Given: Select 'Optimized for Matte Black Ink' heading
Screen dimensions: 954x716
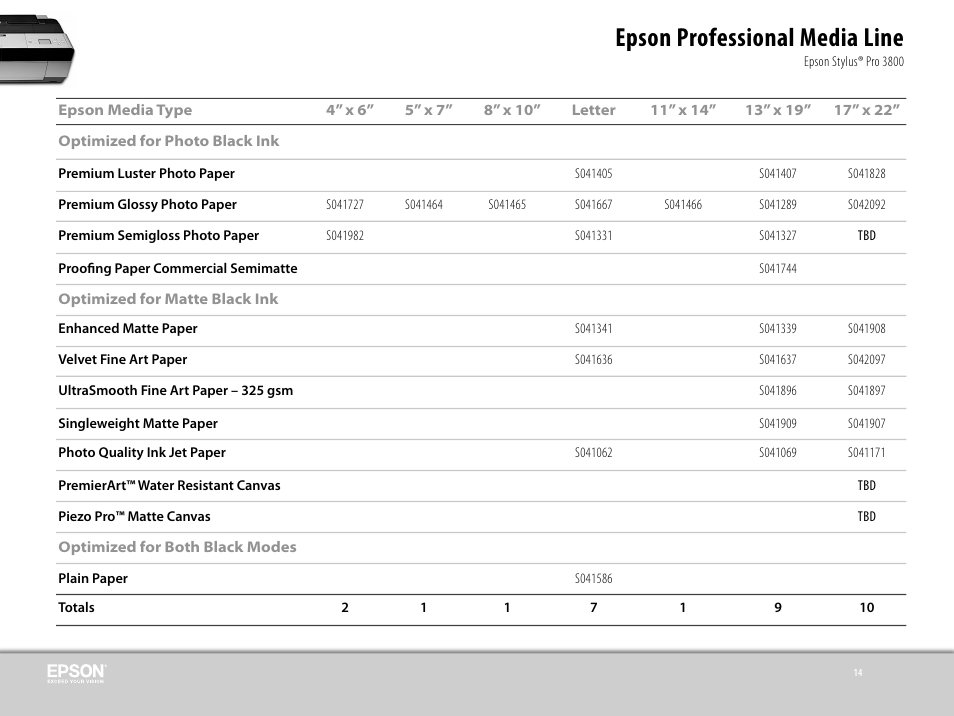Looking at the screenshot, I should click(x=168, y=299).
